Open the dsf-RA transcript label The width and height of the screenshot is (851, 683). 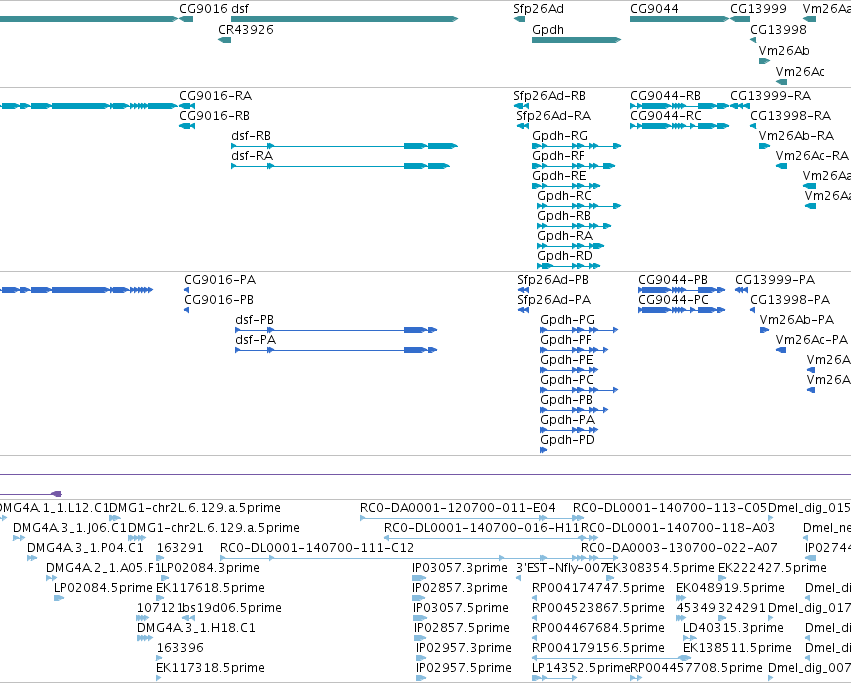pyautogui.click(x=252, y=156)
